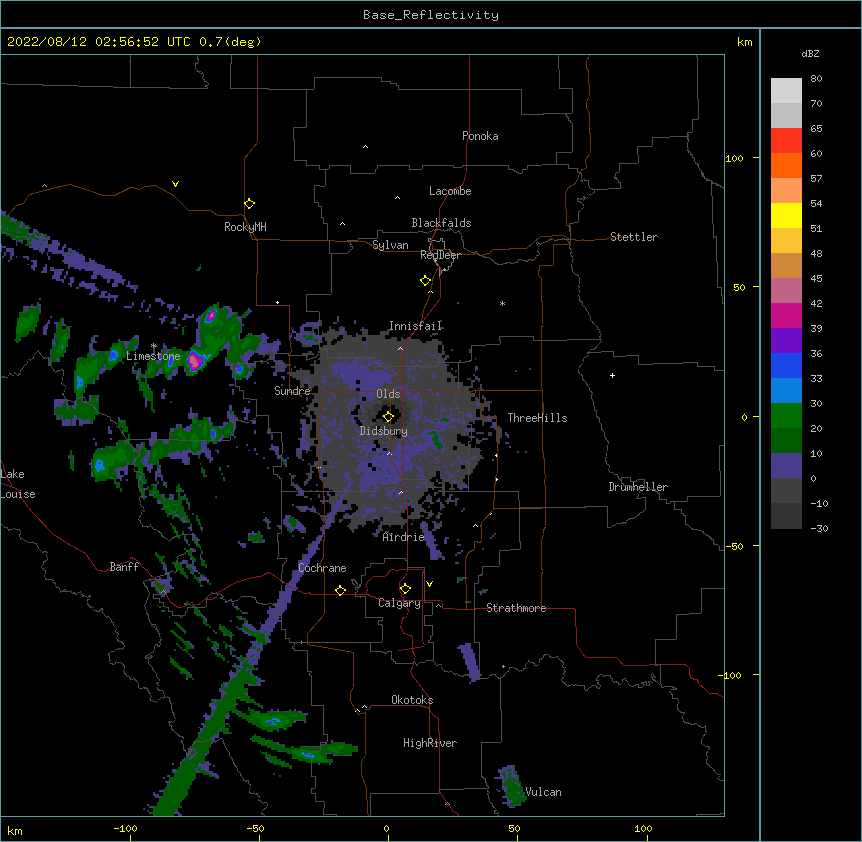Click the 100 tick on bottom axis
Screen dimensions: 862x842
[x=643, y=828]
